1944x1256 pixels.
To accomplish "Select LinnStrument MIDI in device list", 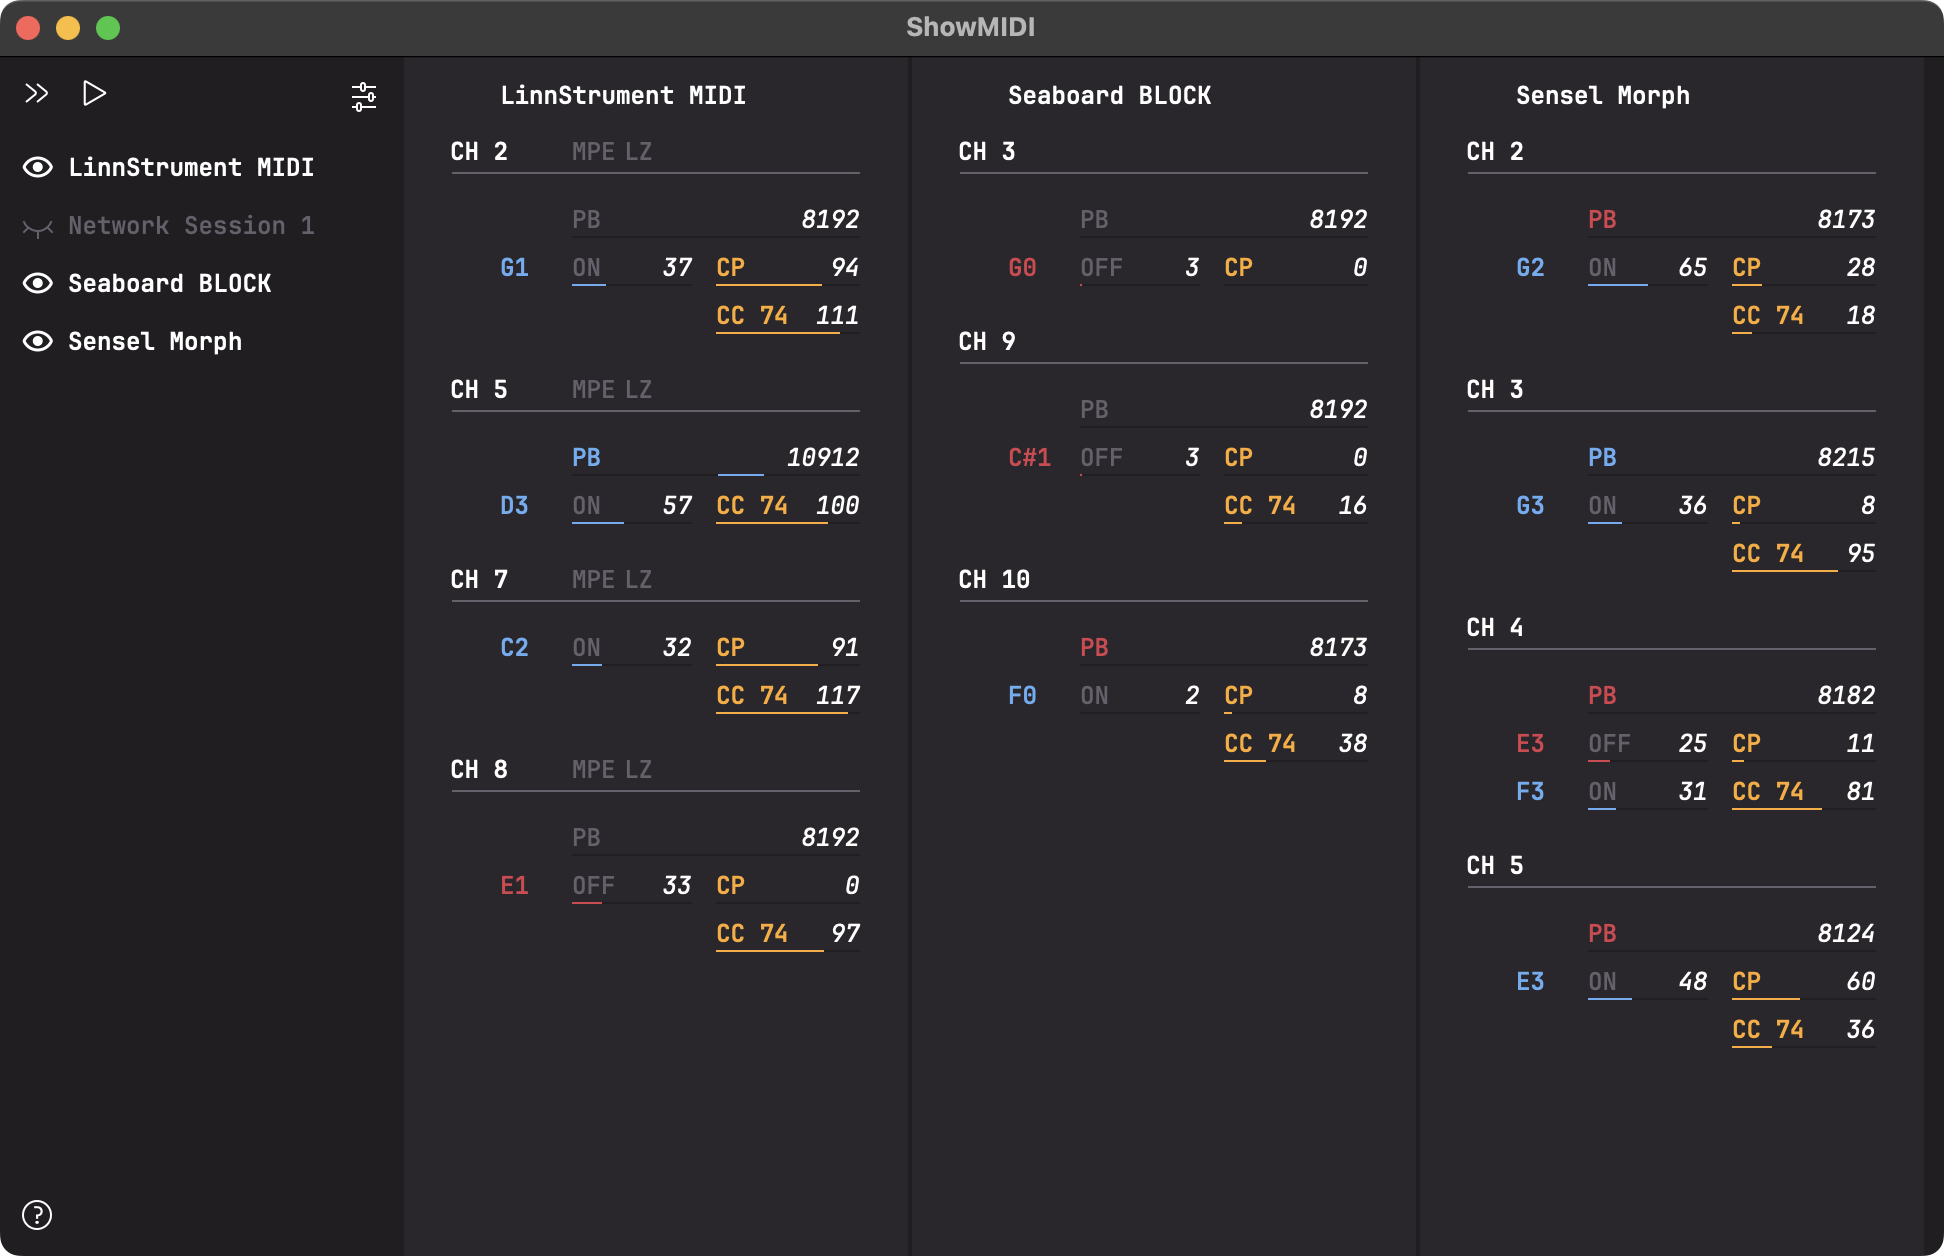I will coord(191,167).
